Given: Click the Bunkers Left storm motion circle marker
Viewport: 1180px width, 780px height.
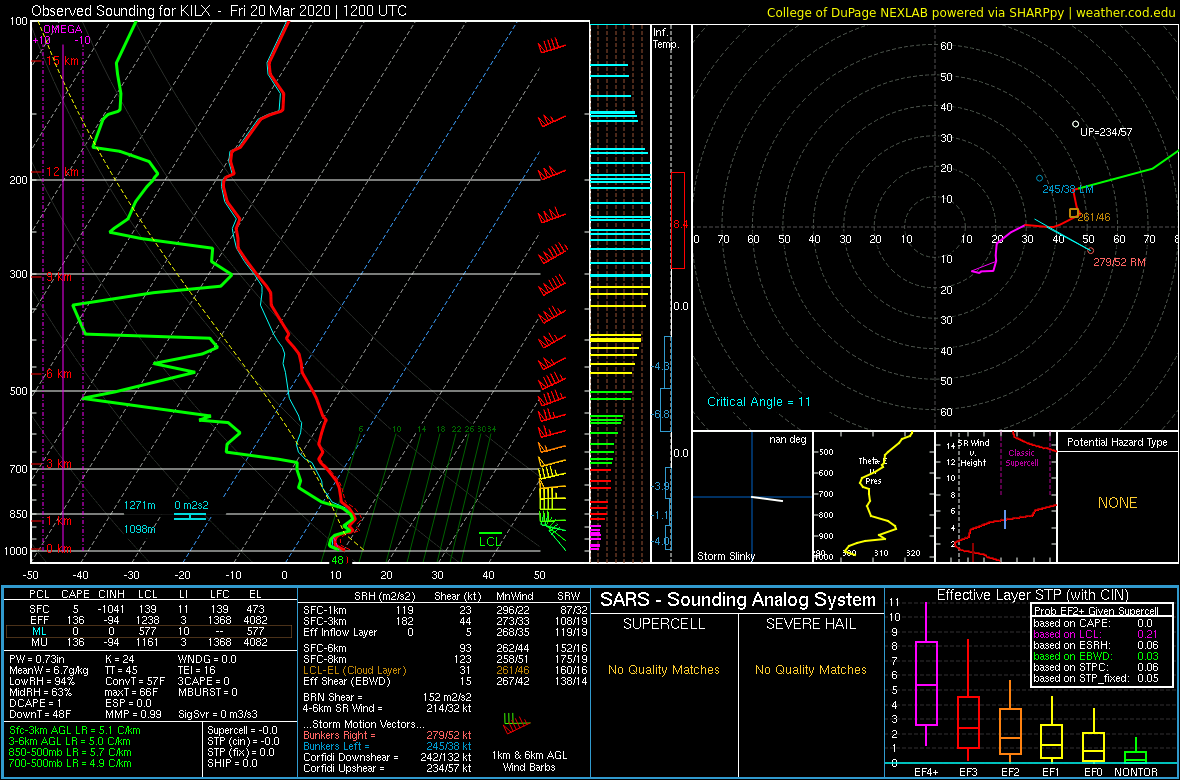Looking at the screenshot, I should pos(1039,178).
